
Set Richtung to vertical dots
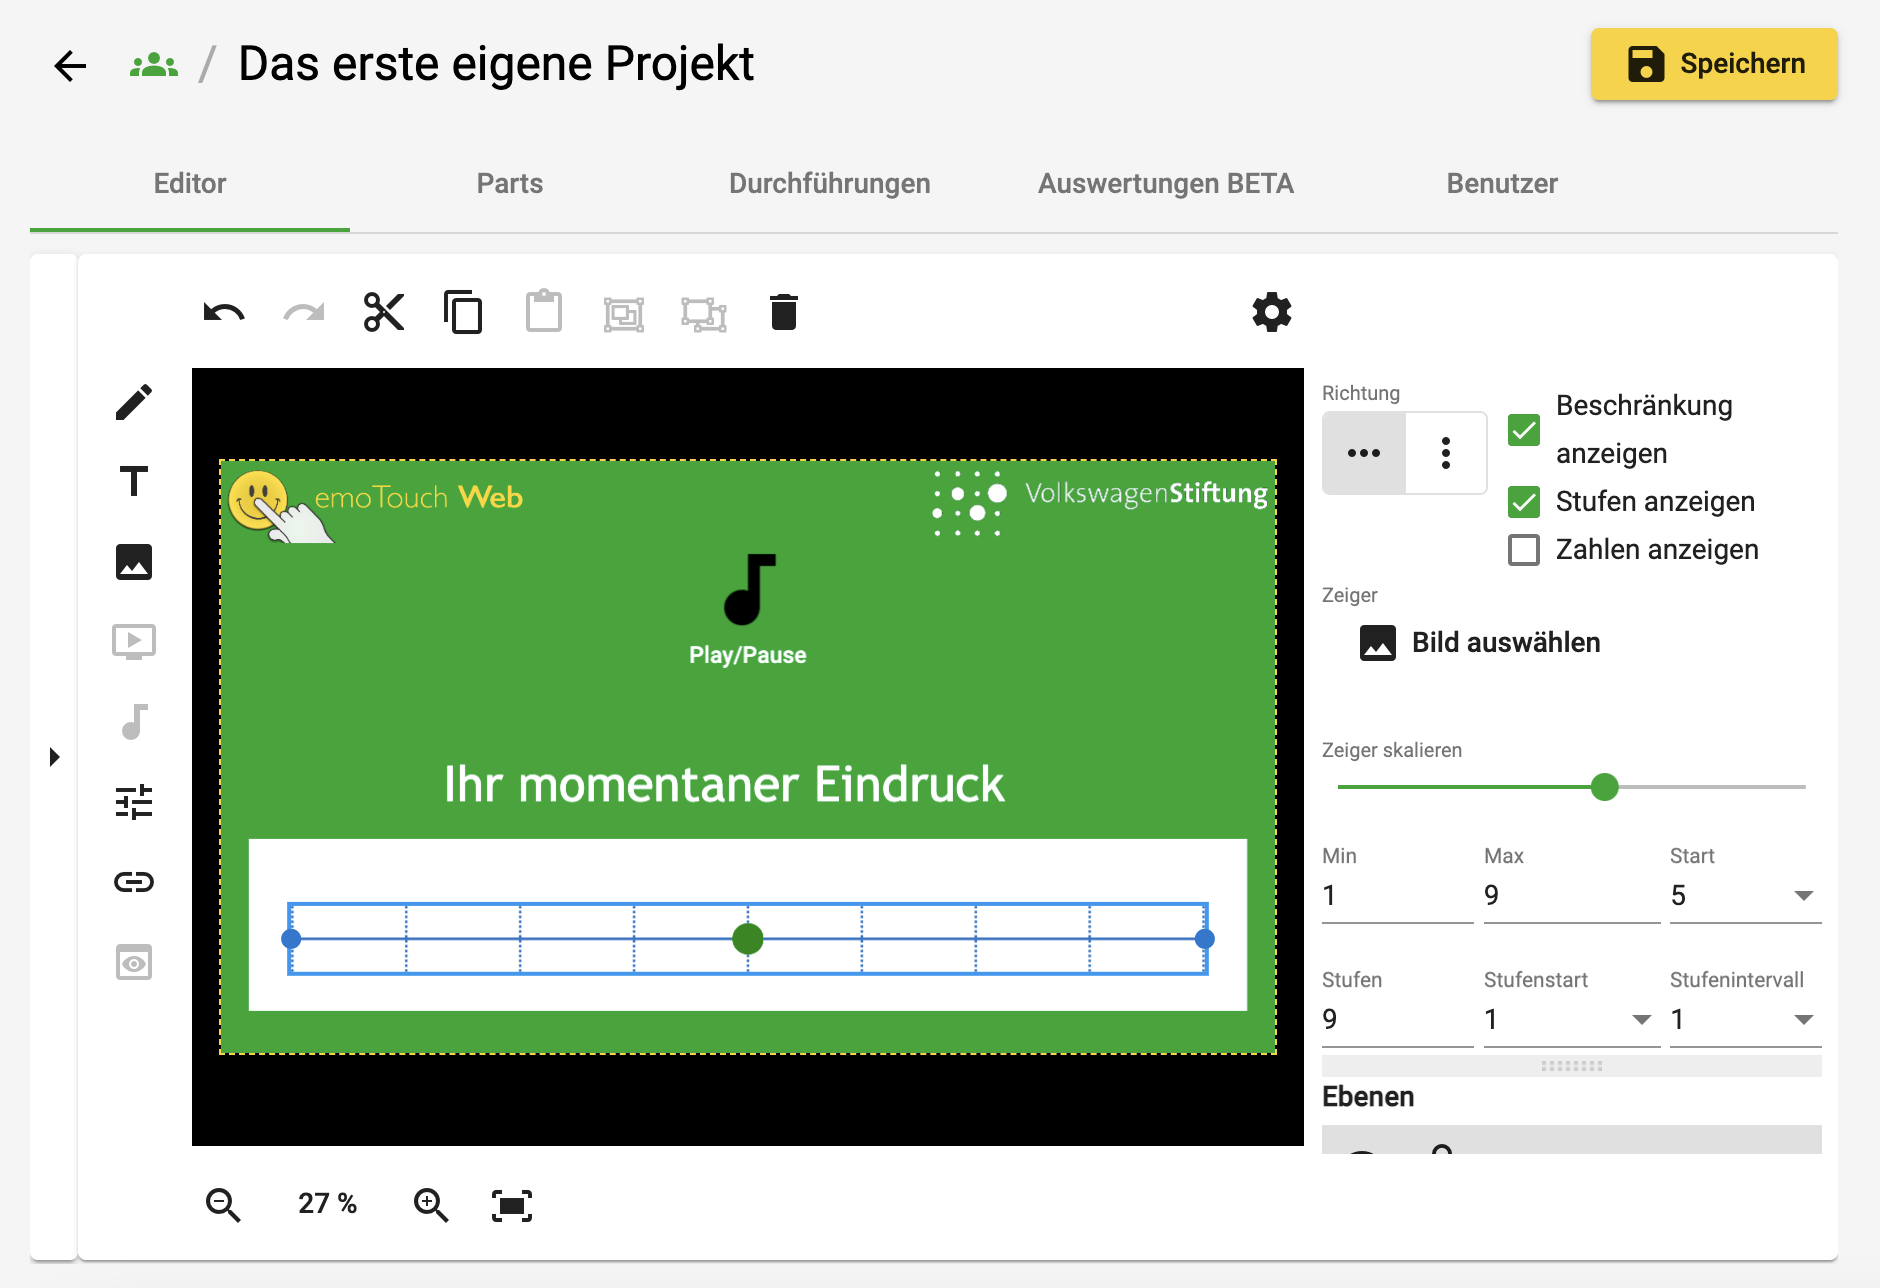point(1446,453)
